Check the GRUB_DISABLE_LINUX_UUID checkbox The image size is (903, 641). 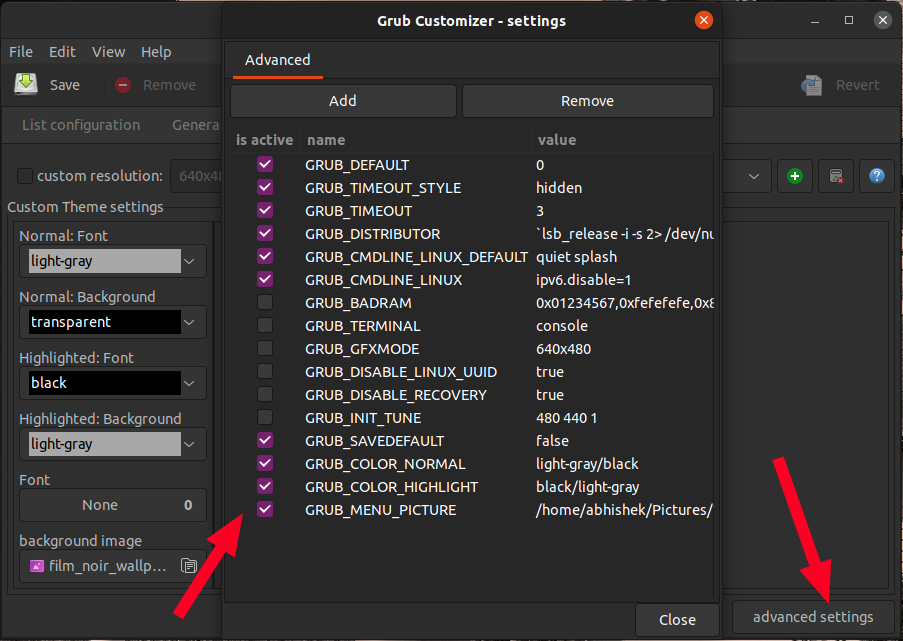coord(265,372)
